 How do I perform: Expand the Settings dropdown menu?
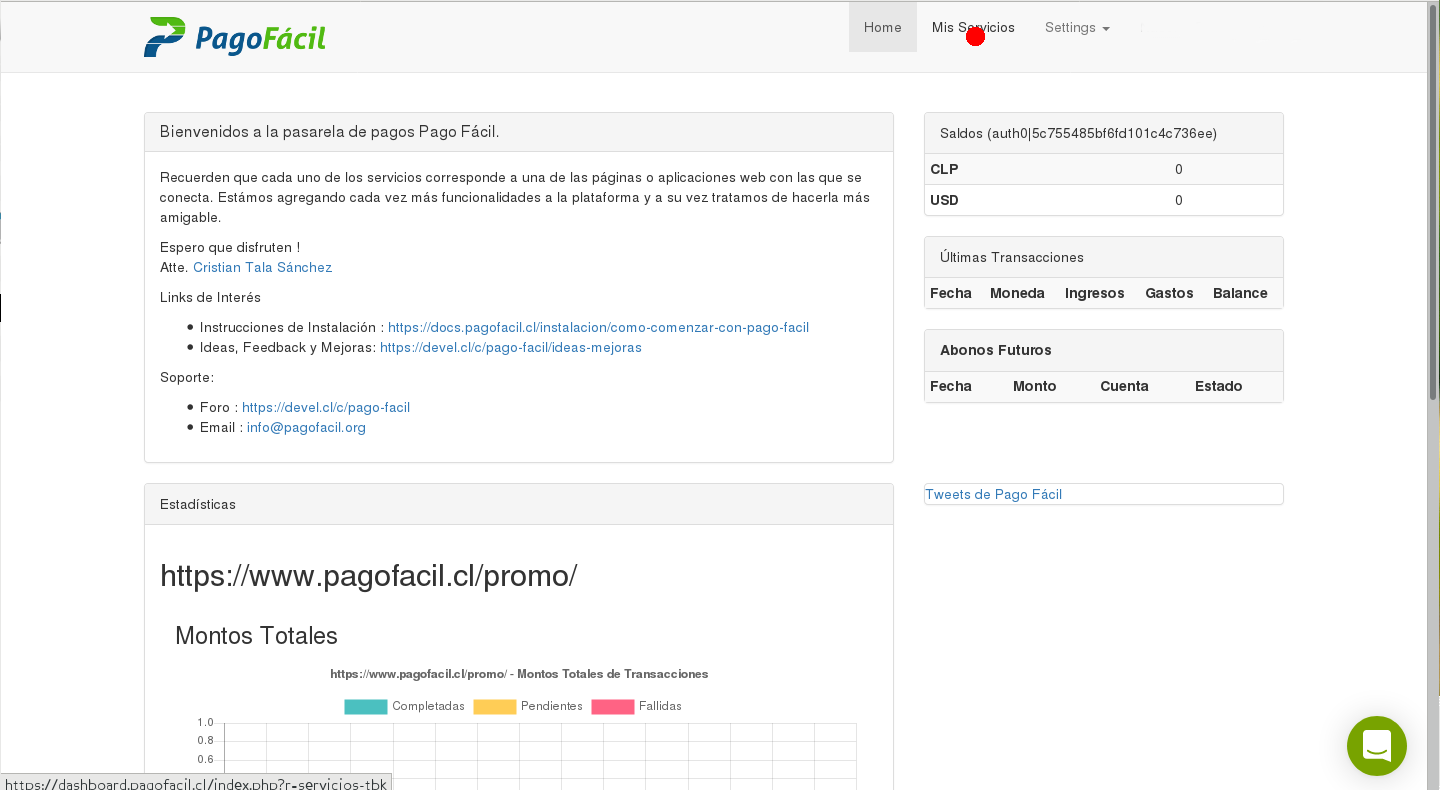click(x=1077, y=27)
